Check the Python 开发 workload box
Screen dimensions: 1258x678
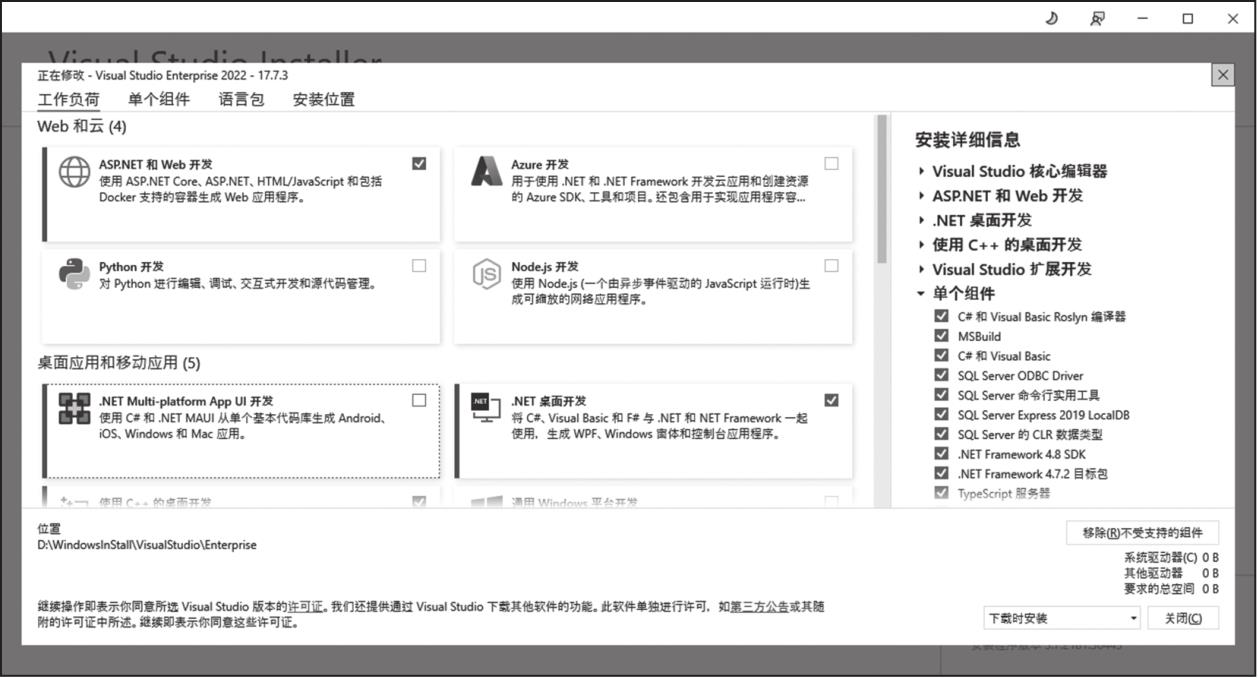(419, 265)
